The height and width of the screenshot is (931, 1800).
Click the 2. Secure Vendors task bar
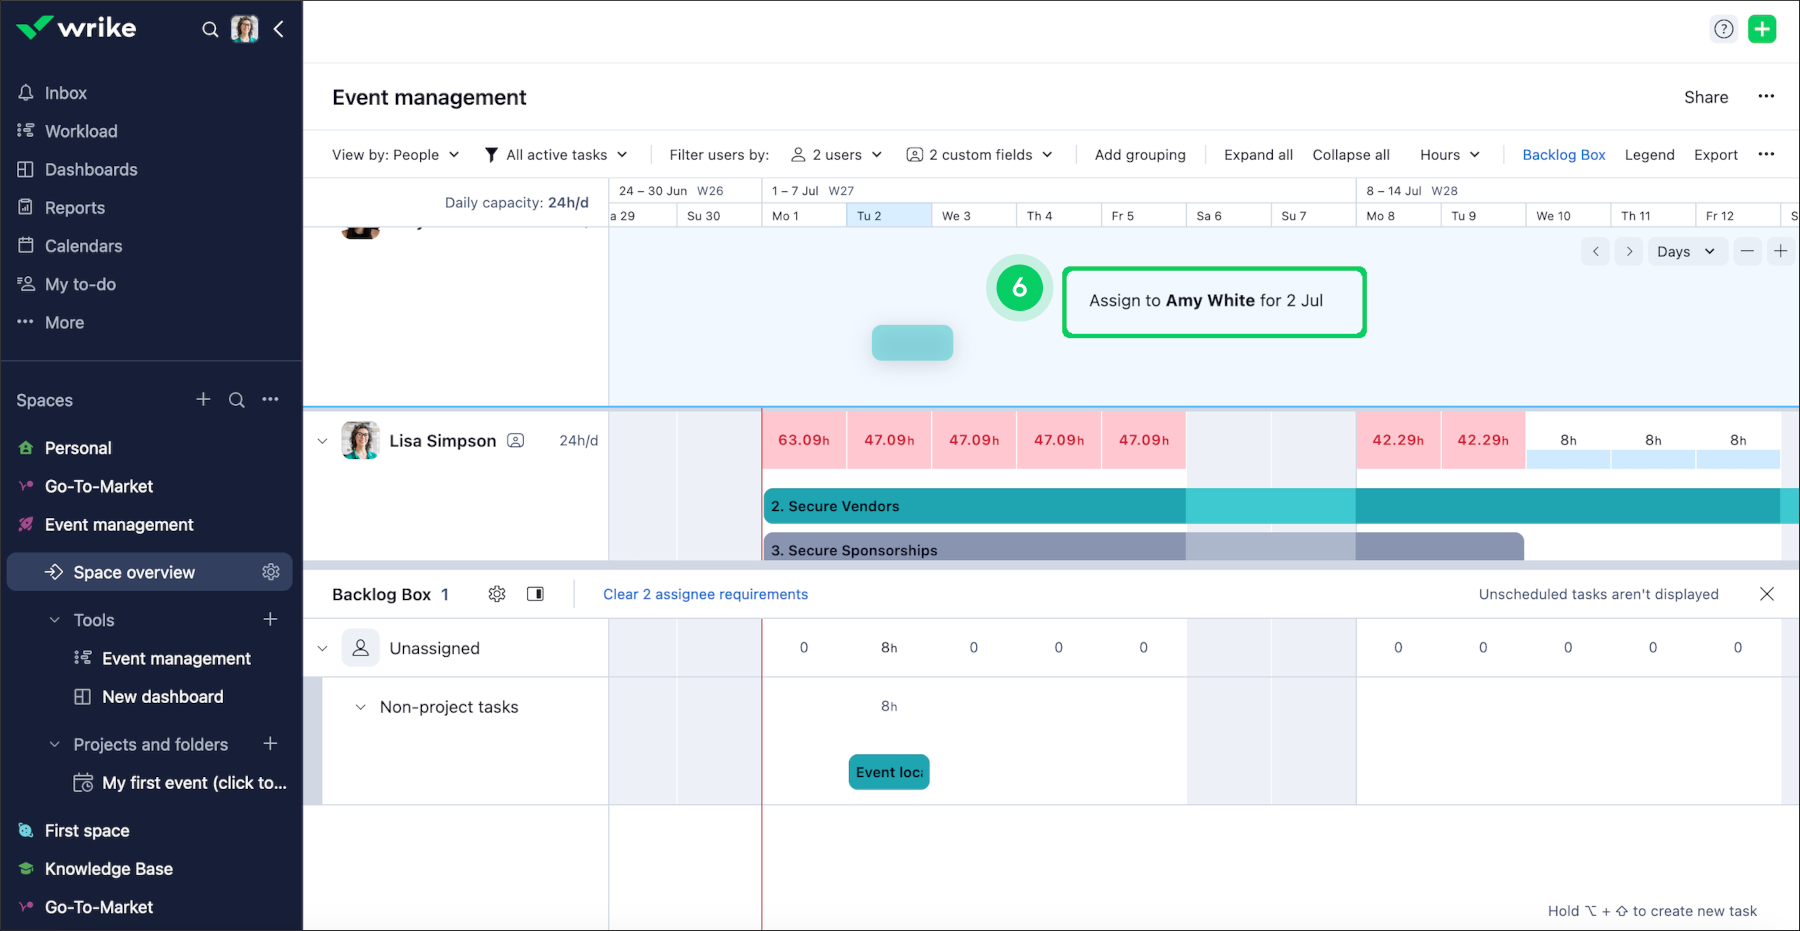tap(1281, 506)
